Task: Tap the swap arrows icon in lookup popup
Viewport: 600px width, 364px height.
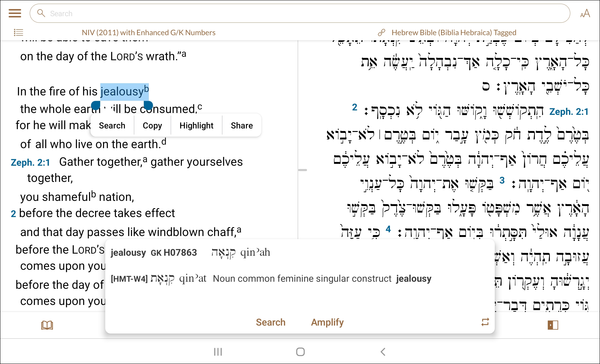Action: click(485, 322)
